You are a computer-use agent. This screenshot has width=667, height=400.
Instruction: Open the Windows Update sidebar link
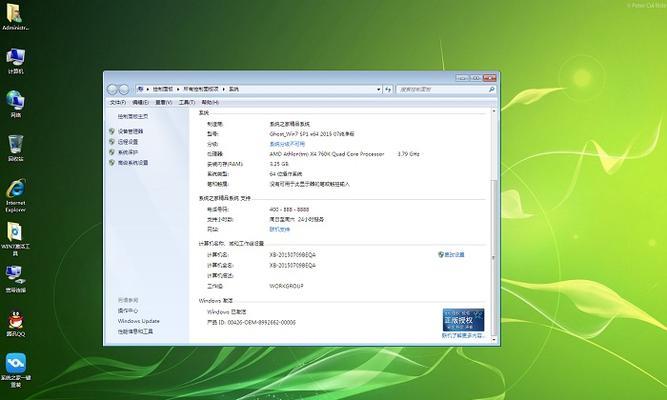click(x=139, y=321)
